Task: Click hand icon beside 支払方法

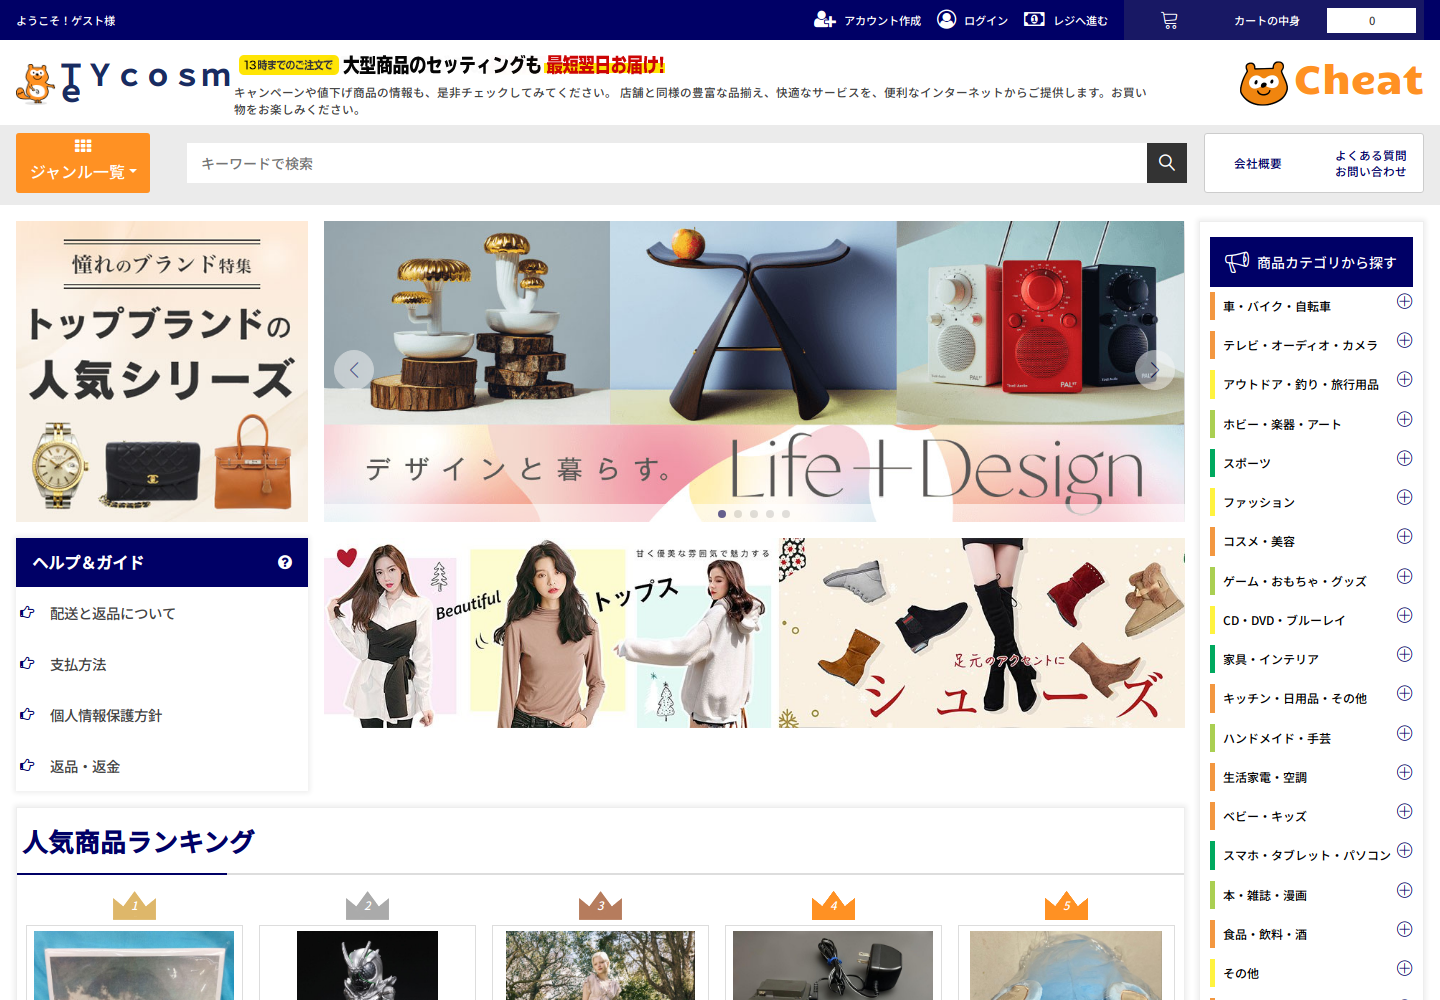Action: tap(27, 663)
